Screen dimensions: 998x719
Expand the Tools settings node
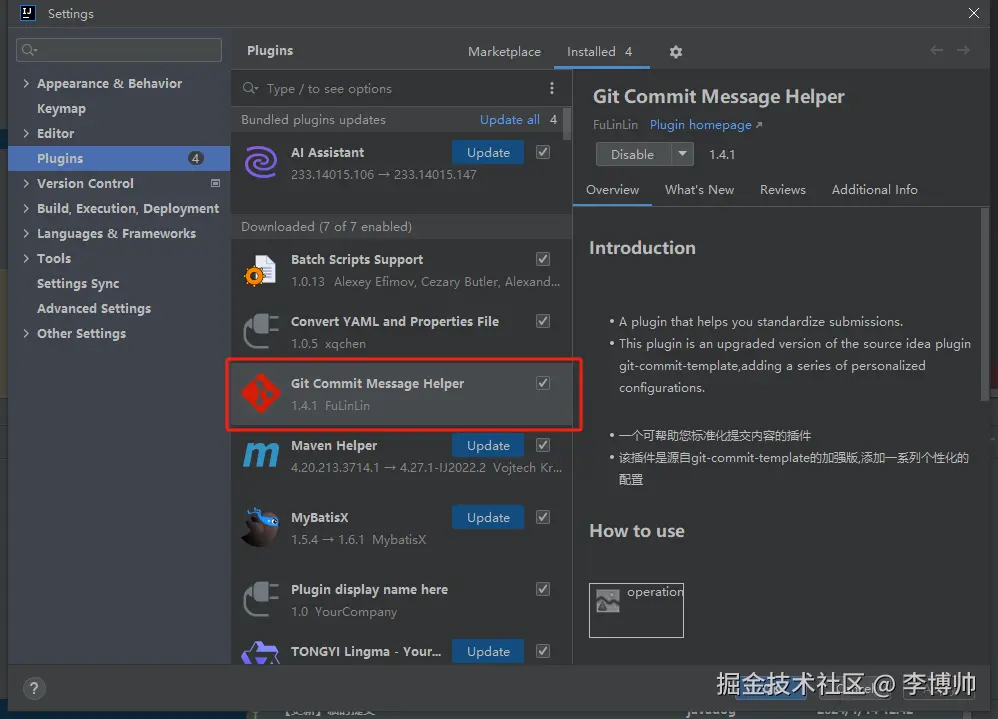(26, 258)
